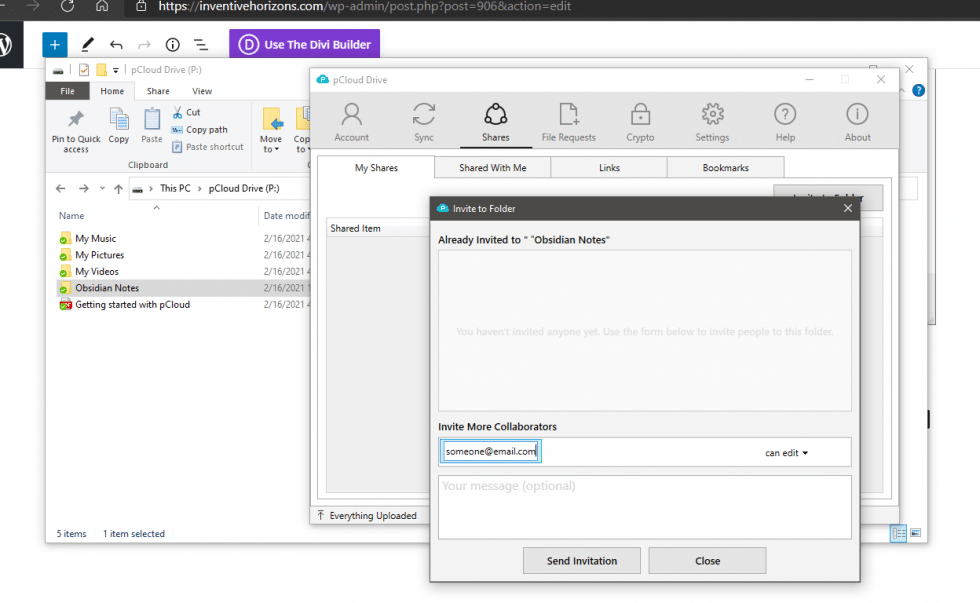Screen dimensions: 980x603
Task: Open the Home tab in Explorer ribbon
Action: pyautogui.click(x=112, y=91)
